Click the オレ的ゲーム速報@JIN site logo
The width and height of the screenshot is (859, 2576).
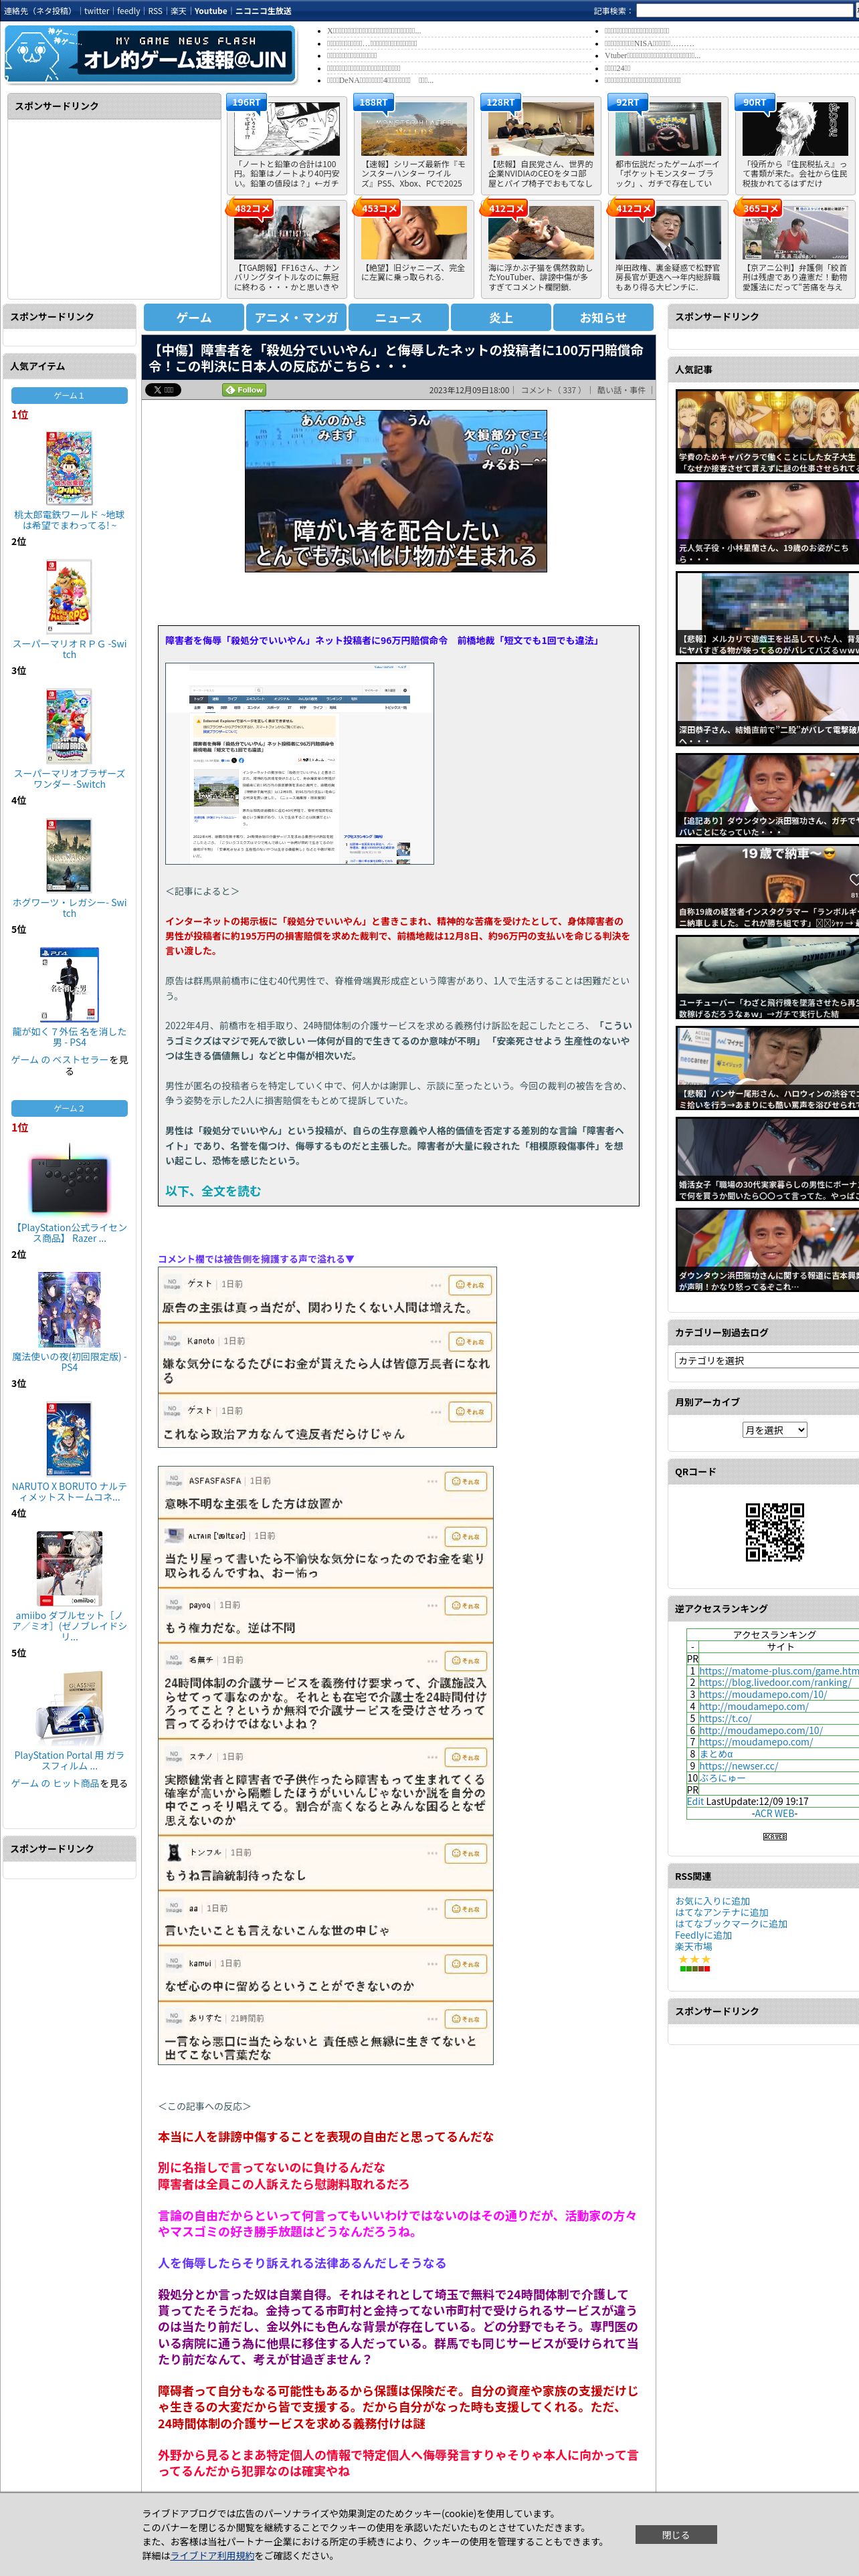tap(151, 55)
